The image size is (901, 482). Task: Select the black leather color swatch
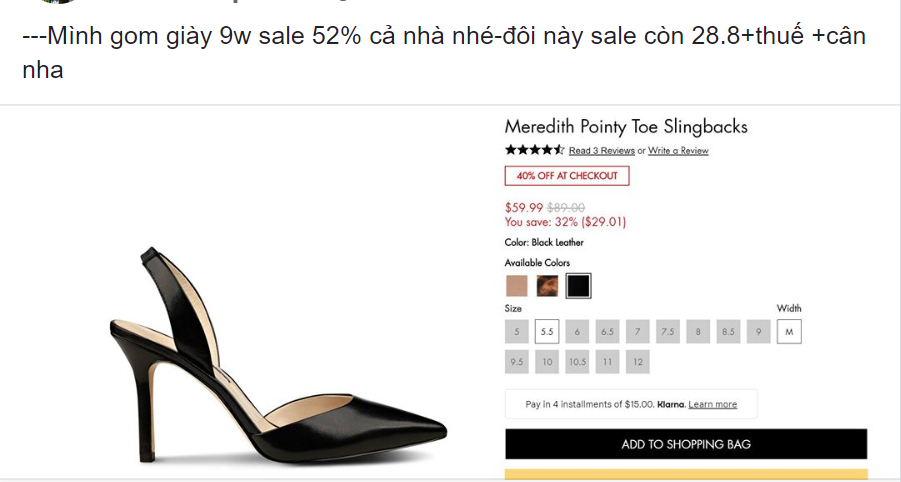[578, 286]
